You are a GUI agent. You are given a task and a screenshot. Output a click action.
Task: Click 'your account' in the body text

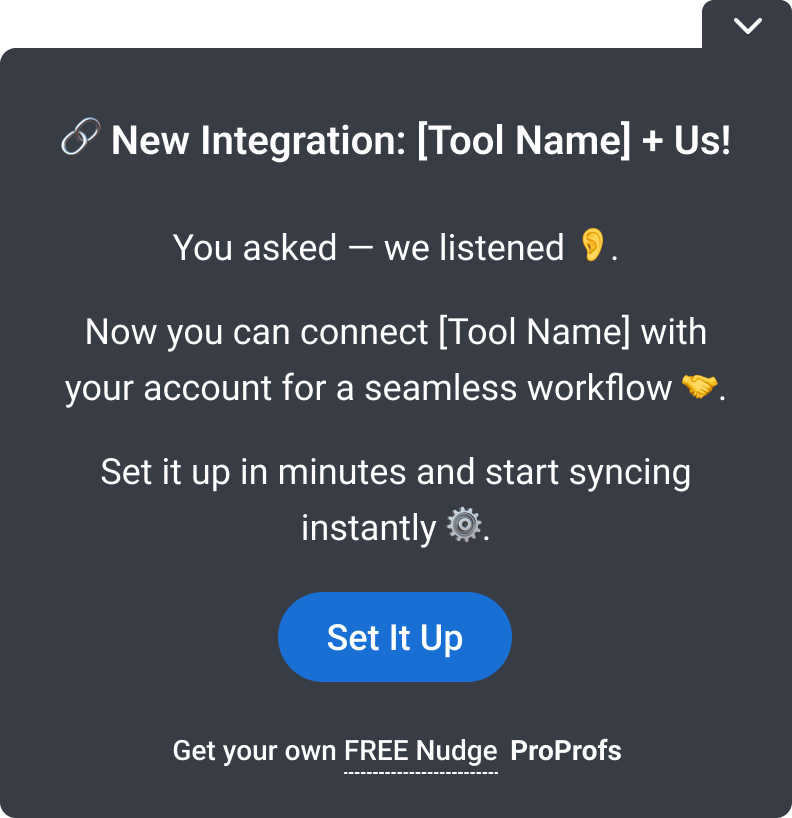click(166, 388)
